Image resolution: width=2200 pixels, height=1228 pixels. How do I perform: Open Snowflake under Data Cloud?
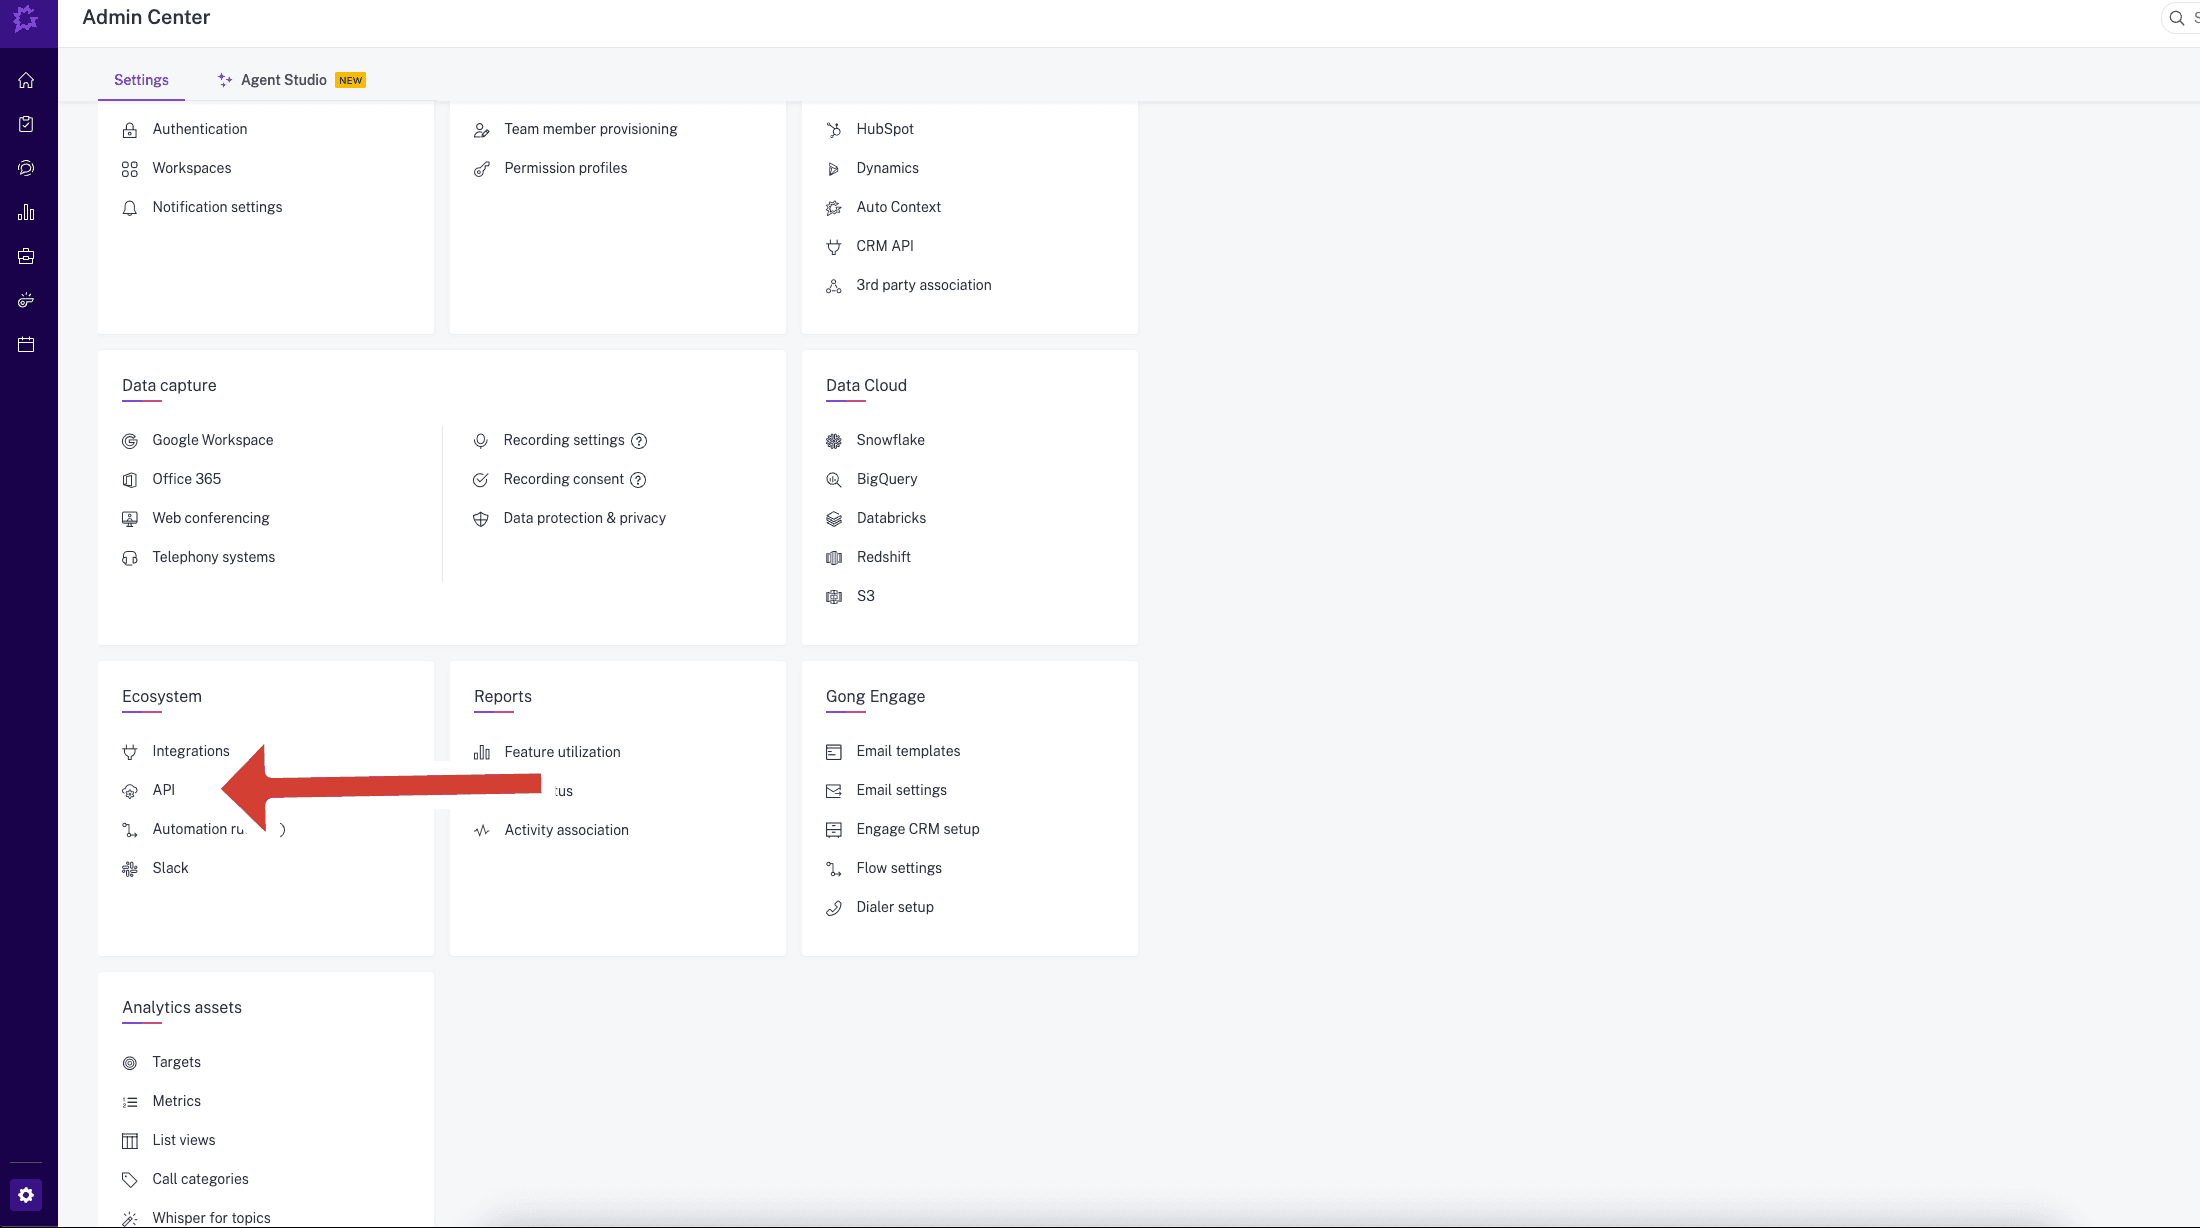click(890, 440)
